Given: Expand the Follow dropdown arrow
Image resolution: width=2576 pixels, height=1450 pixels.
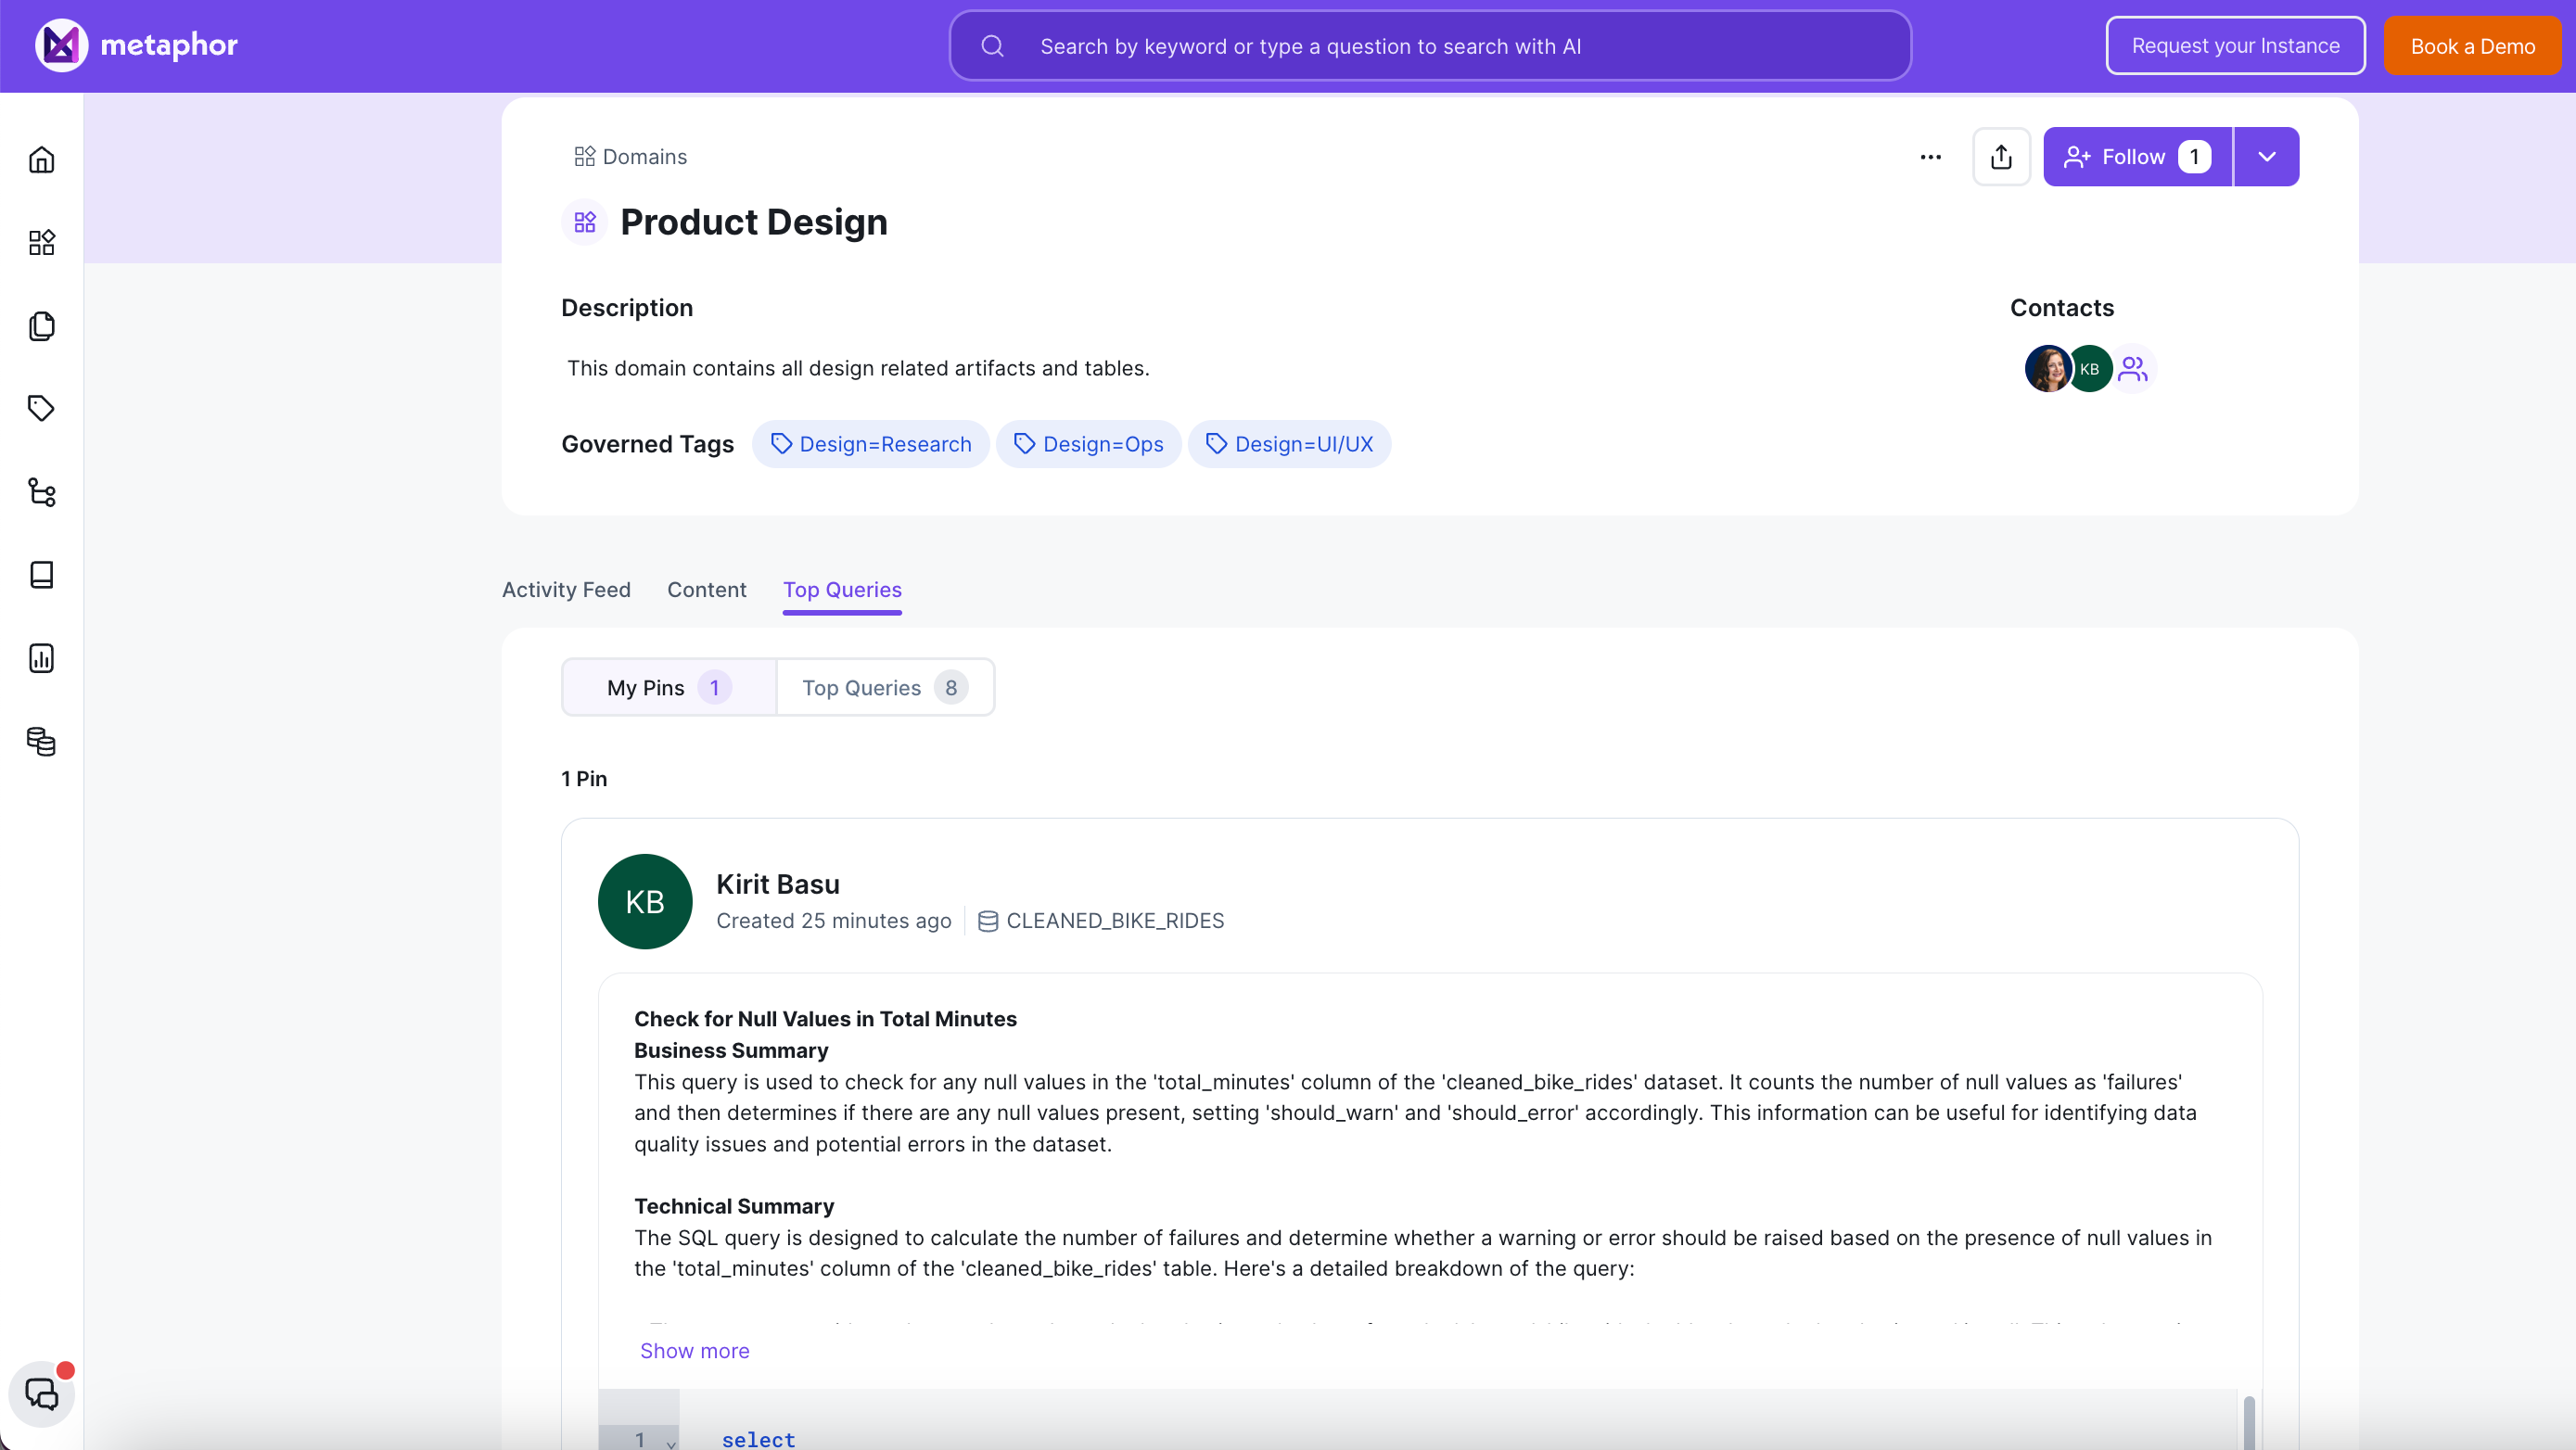Looking at the screenshot, I should [2267, 157].
